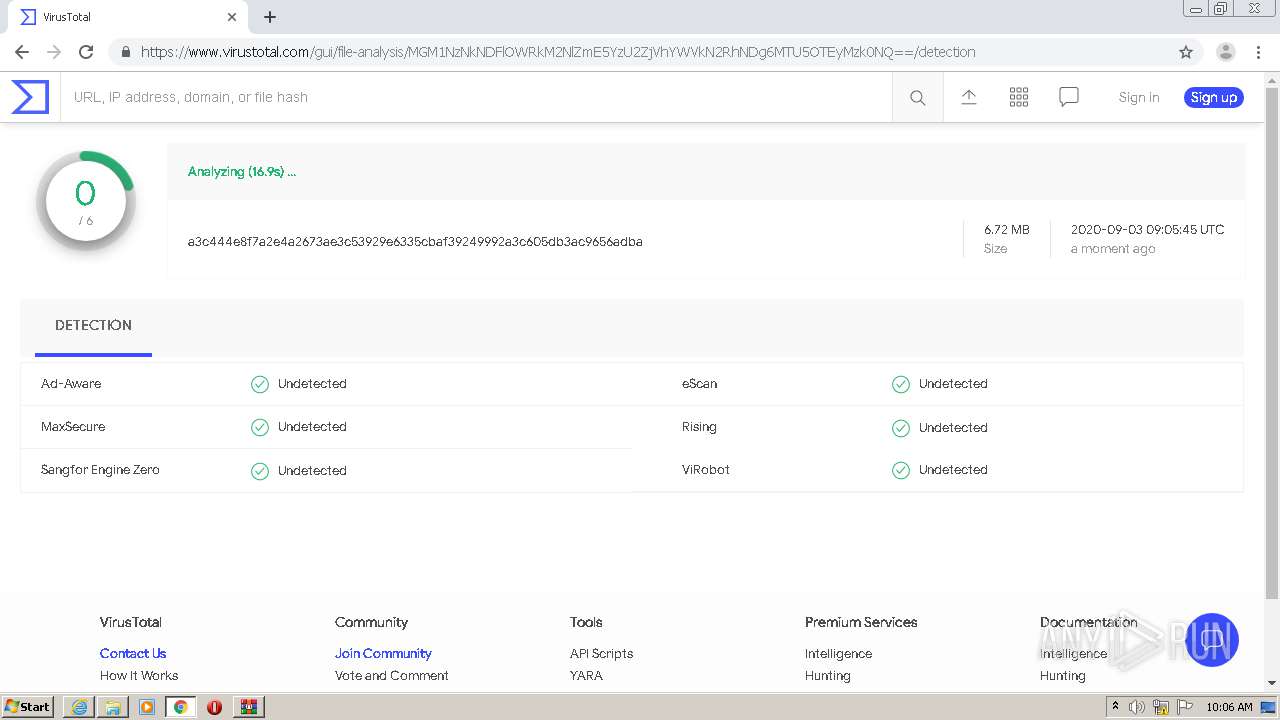The height and width of the screenshot is (720, 1280).
Task: Click the Ad-Aware engine name
Action: click(x=71, y=384)
